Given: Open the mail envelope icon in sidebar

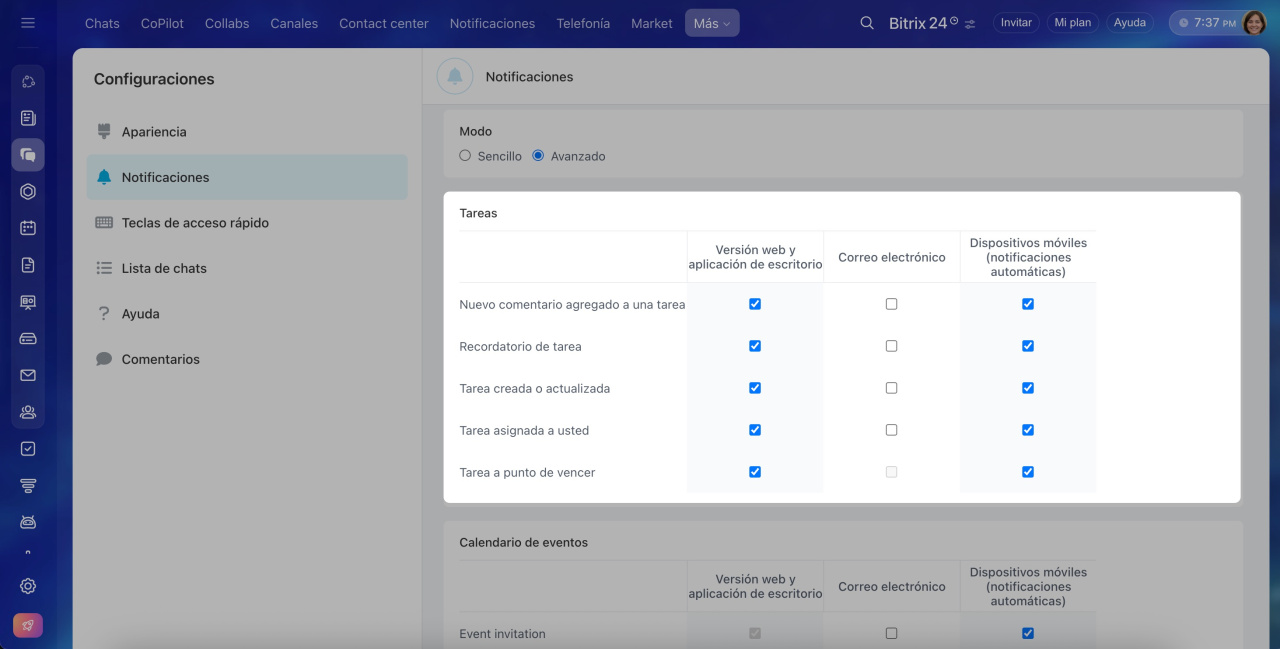Looking at the screenshot, I should (x=28, y=375).
